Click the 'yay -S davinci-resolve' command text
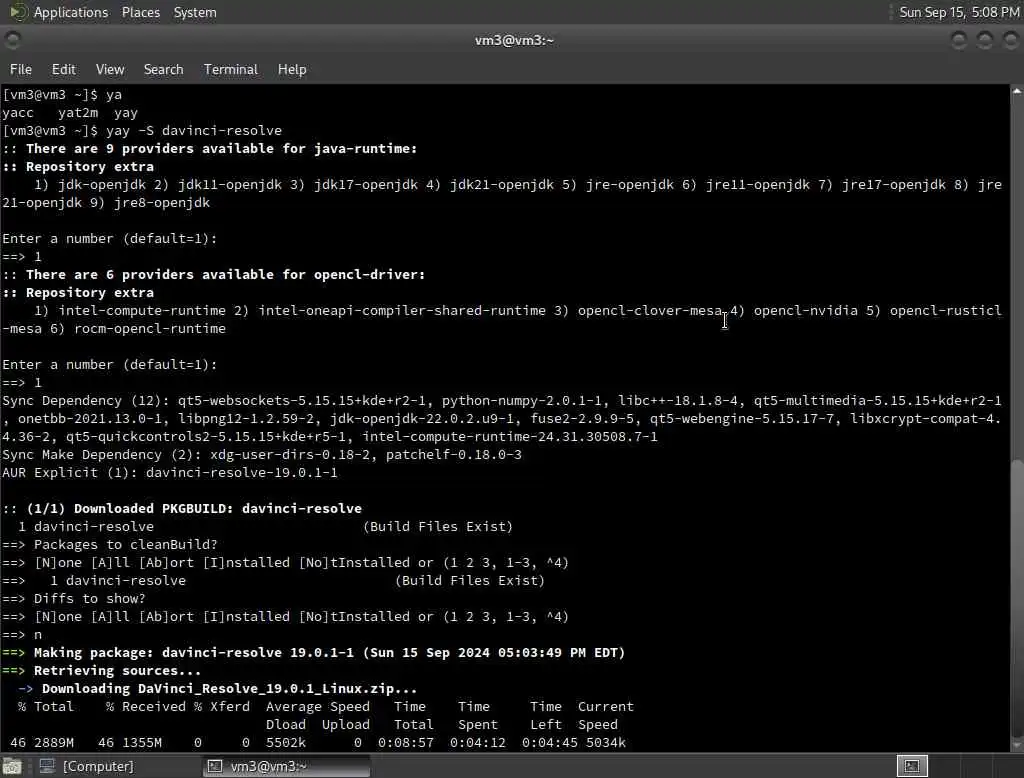Viewport: 1024px width, 778px height. [x=194, y=131]
